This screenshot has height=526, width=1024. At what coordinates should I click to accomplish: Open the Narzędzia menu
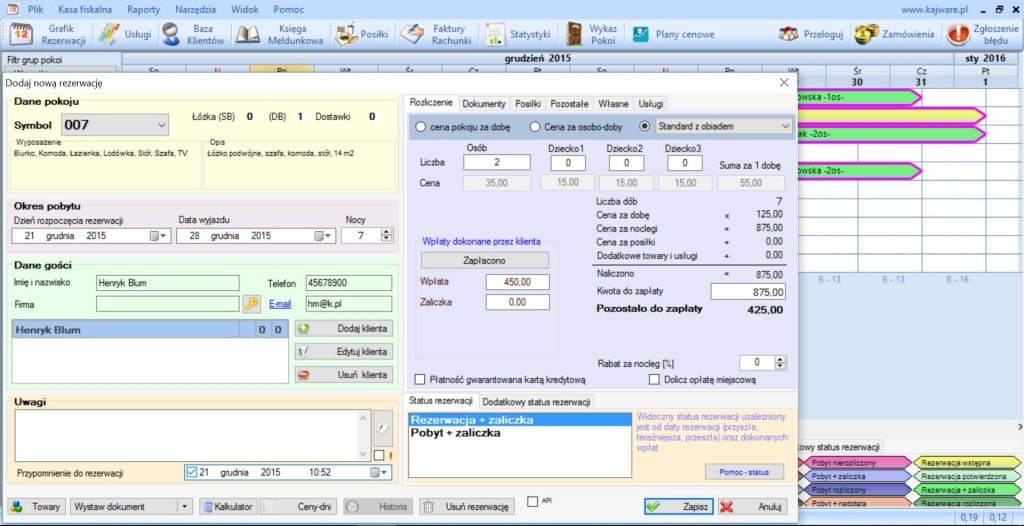pyautogui.click(x=195, y=10)
